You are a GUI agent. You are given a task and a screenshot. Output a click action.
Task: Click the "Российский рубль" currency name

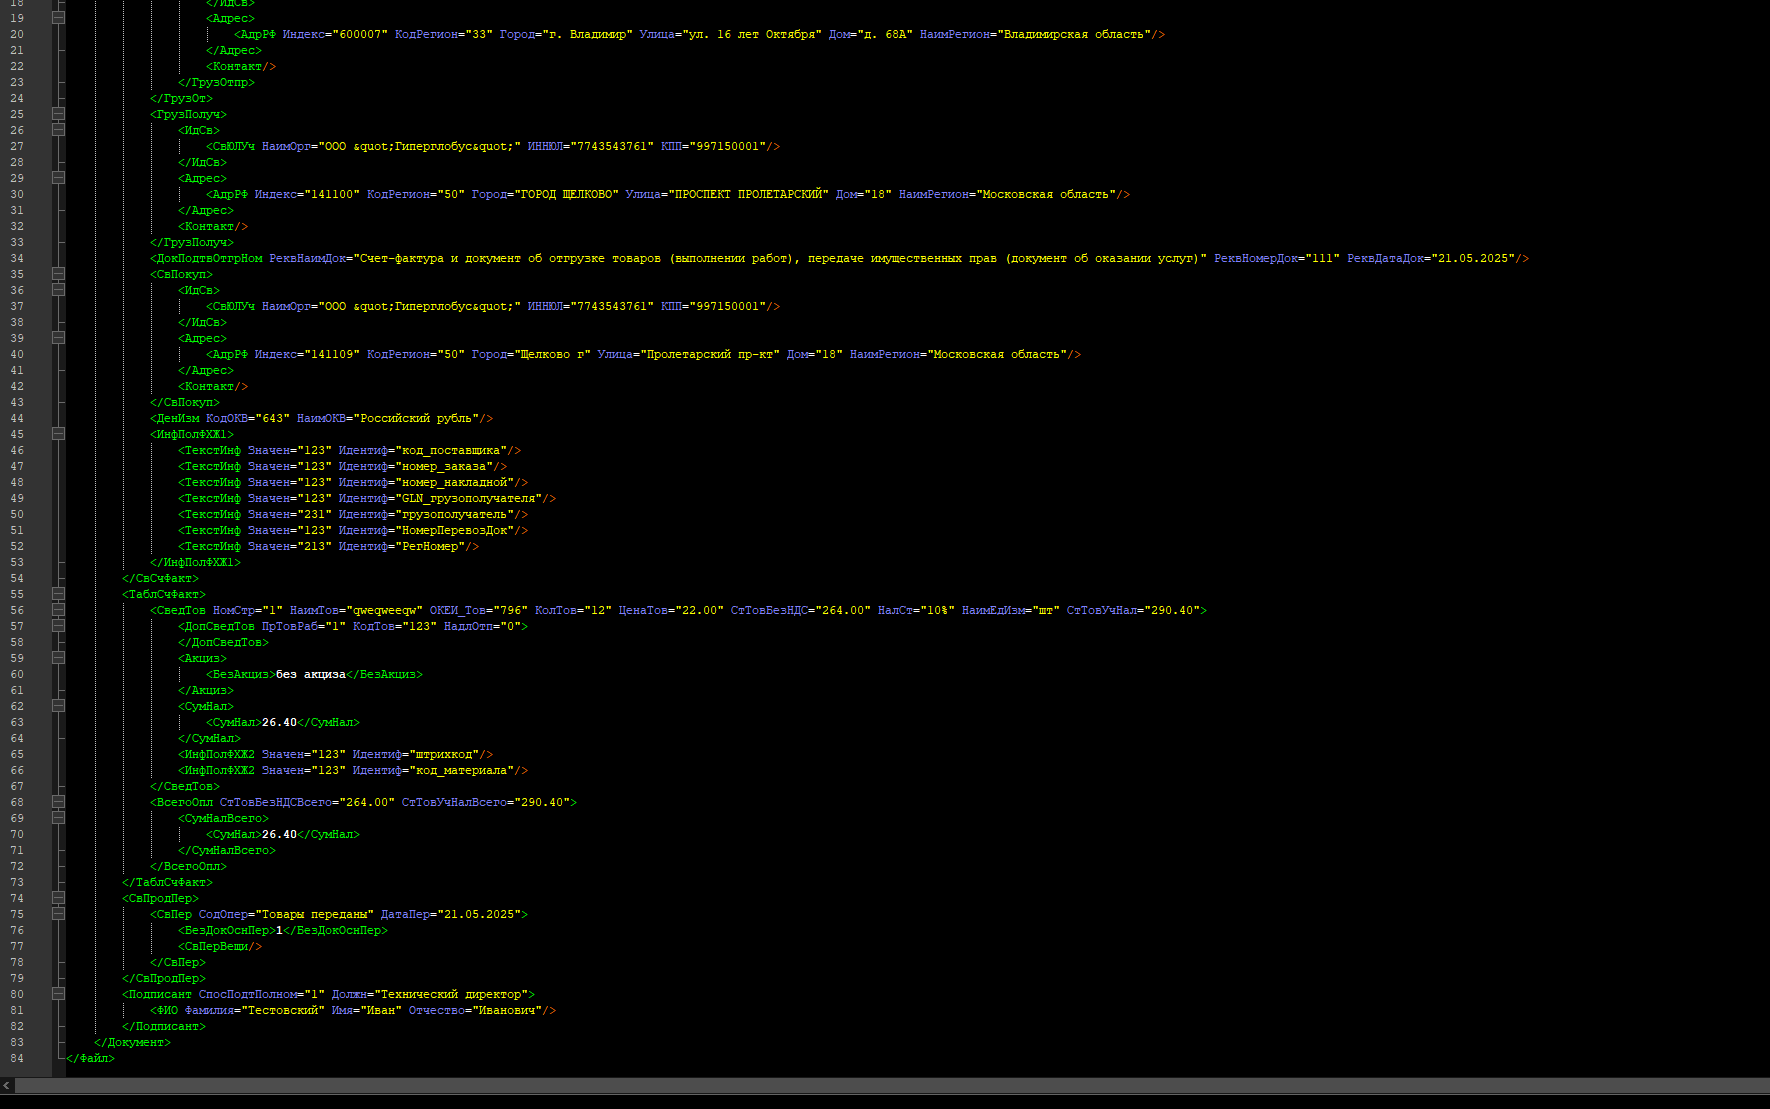(x=416, y=418)
